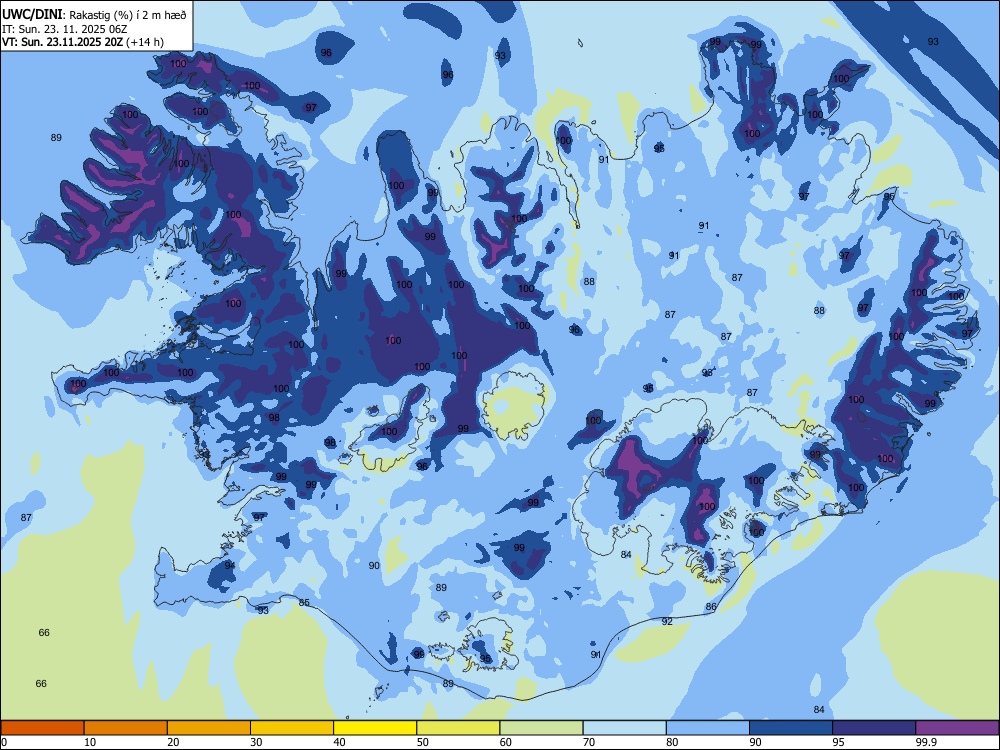Click the 30–40 golden legend swatch

(292, 728)
